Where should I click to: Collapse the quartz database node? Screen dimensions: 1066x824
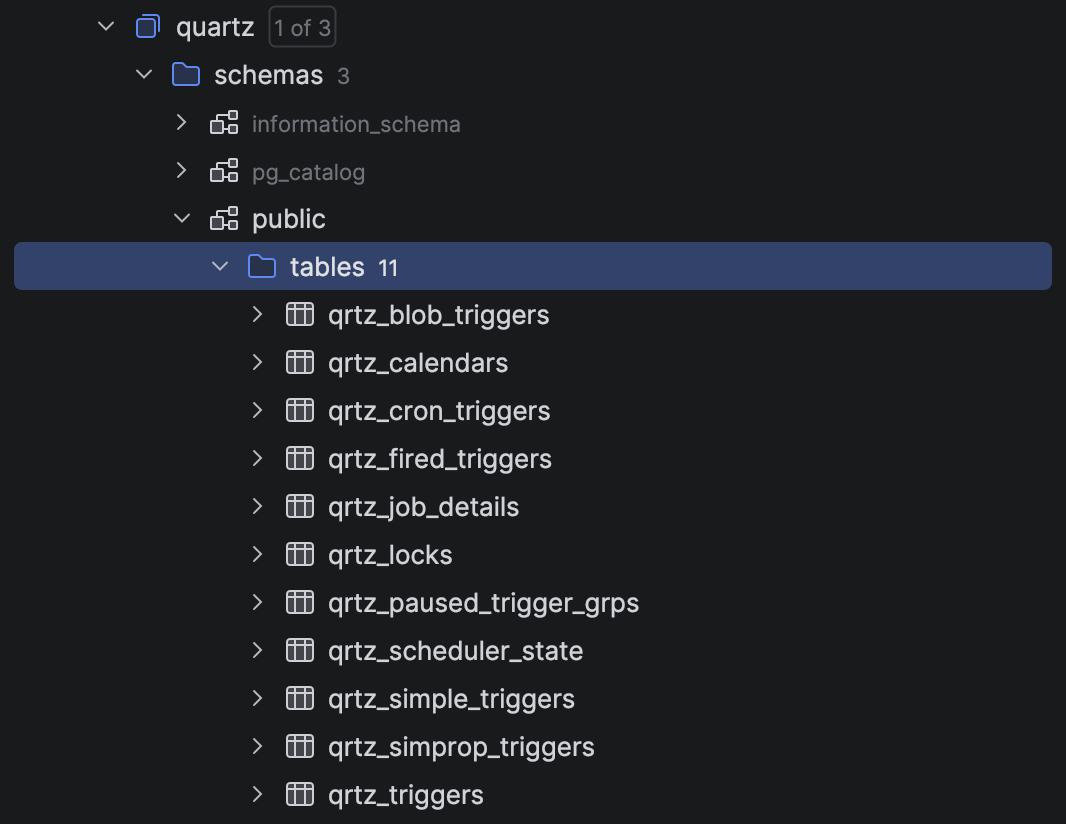[x=107, y=27]
